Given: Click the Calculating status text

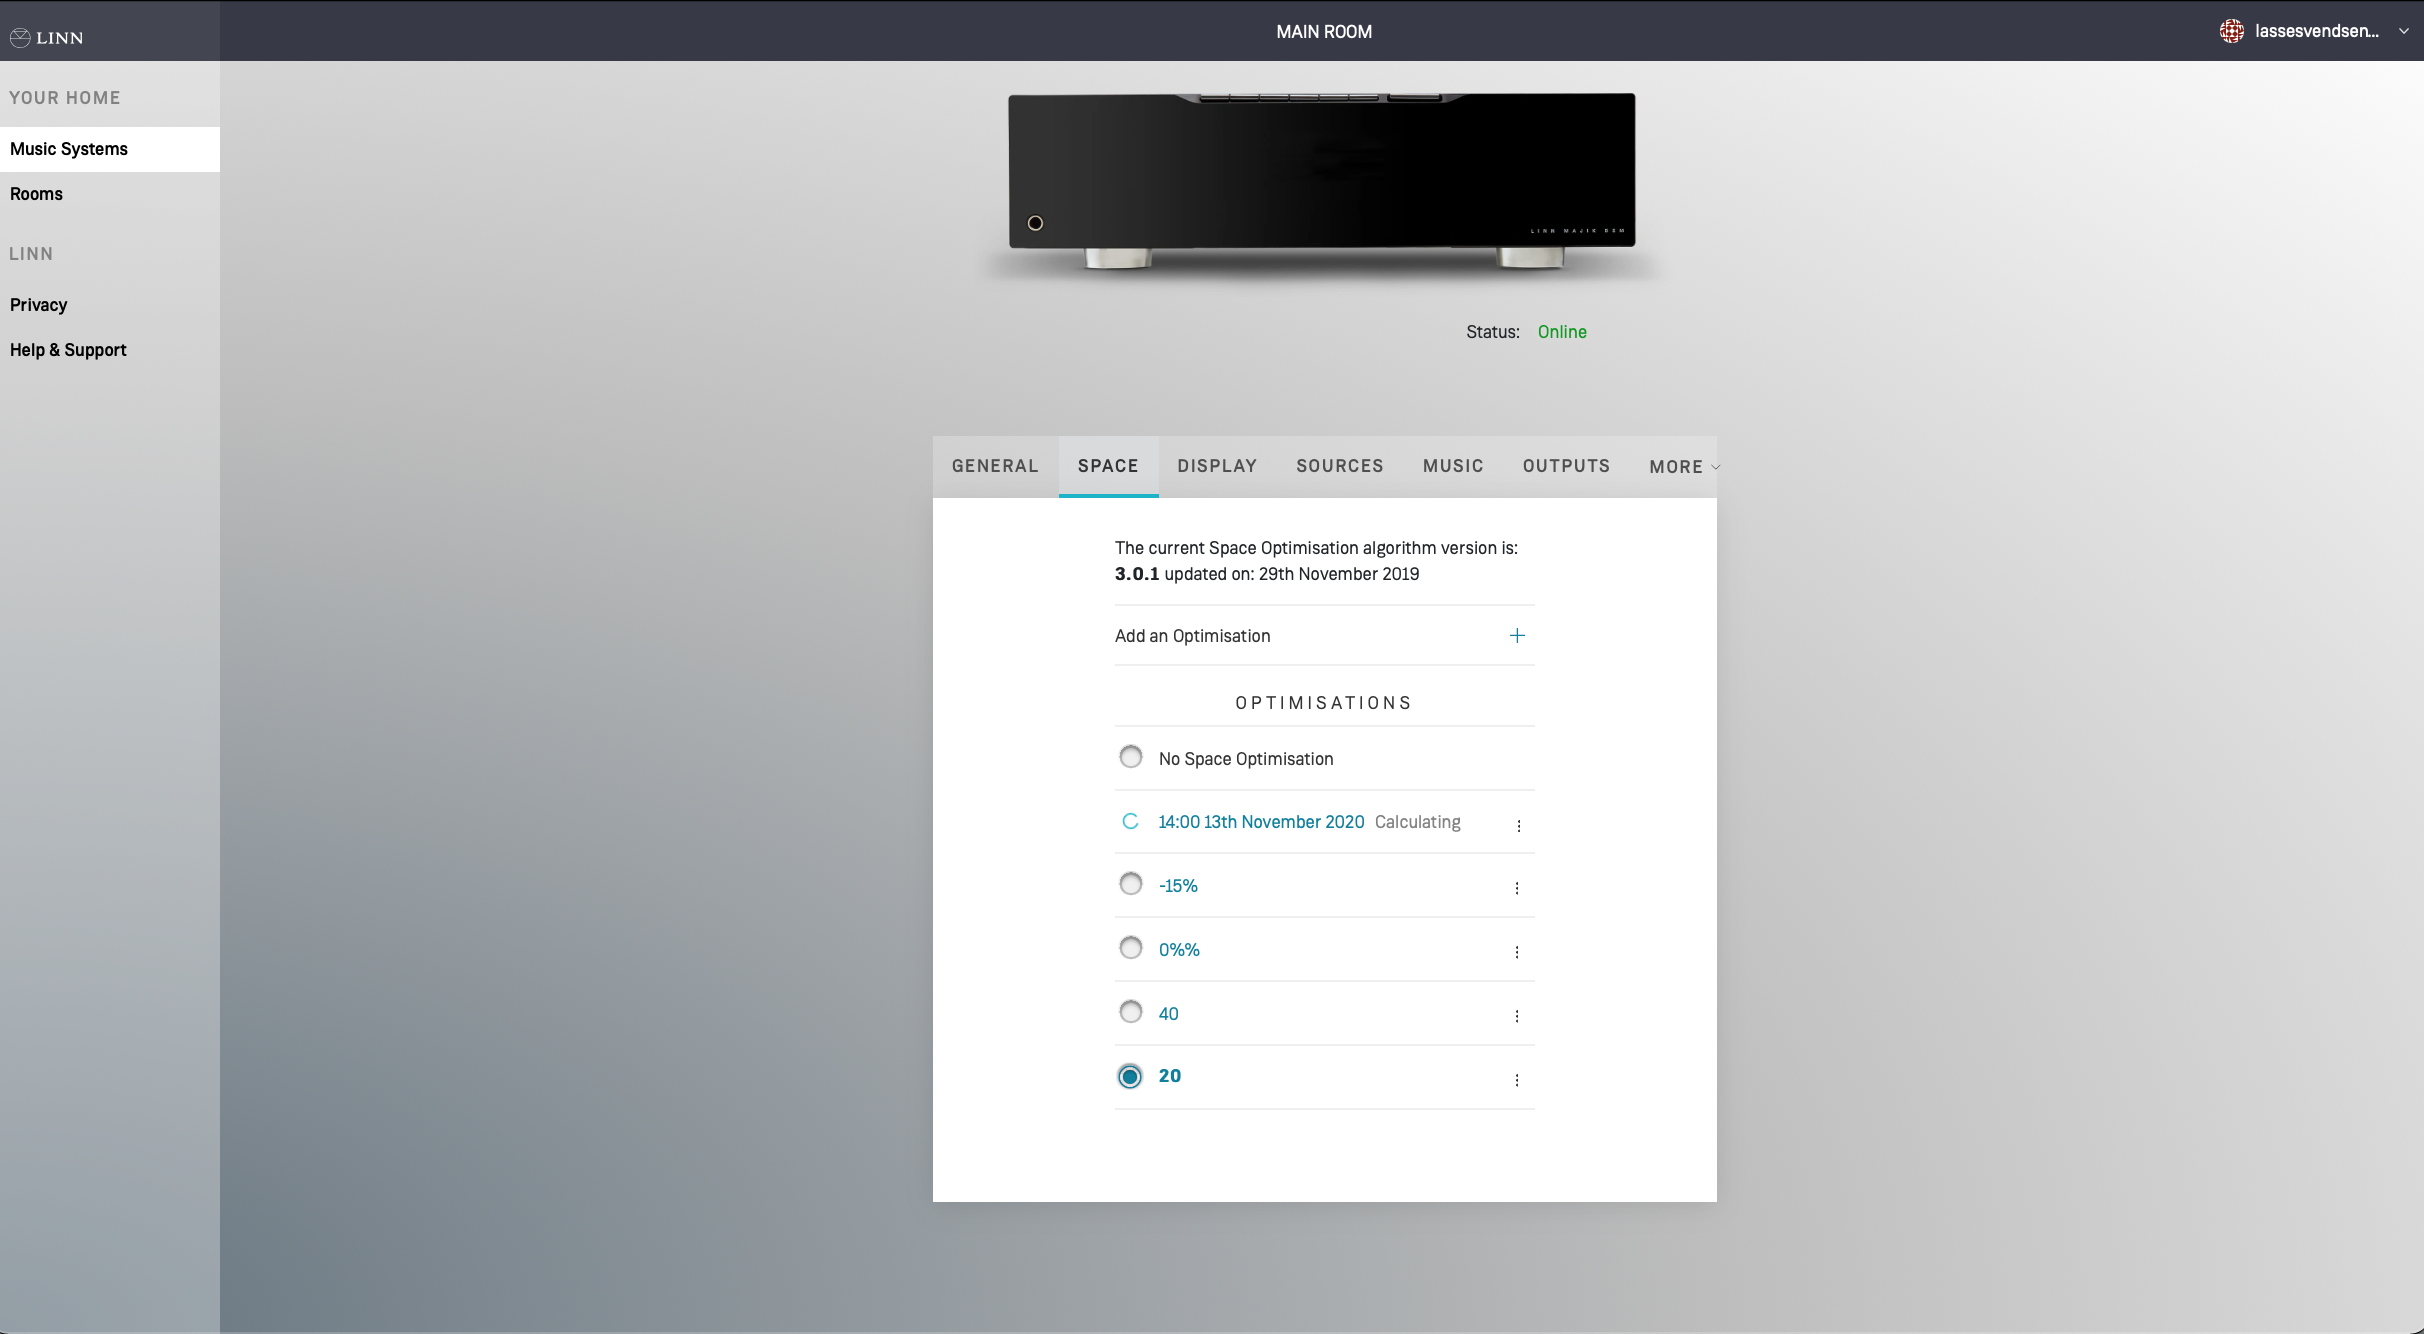Looking at the screenshot, I should (x=1417, y=822).
